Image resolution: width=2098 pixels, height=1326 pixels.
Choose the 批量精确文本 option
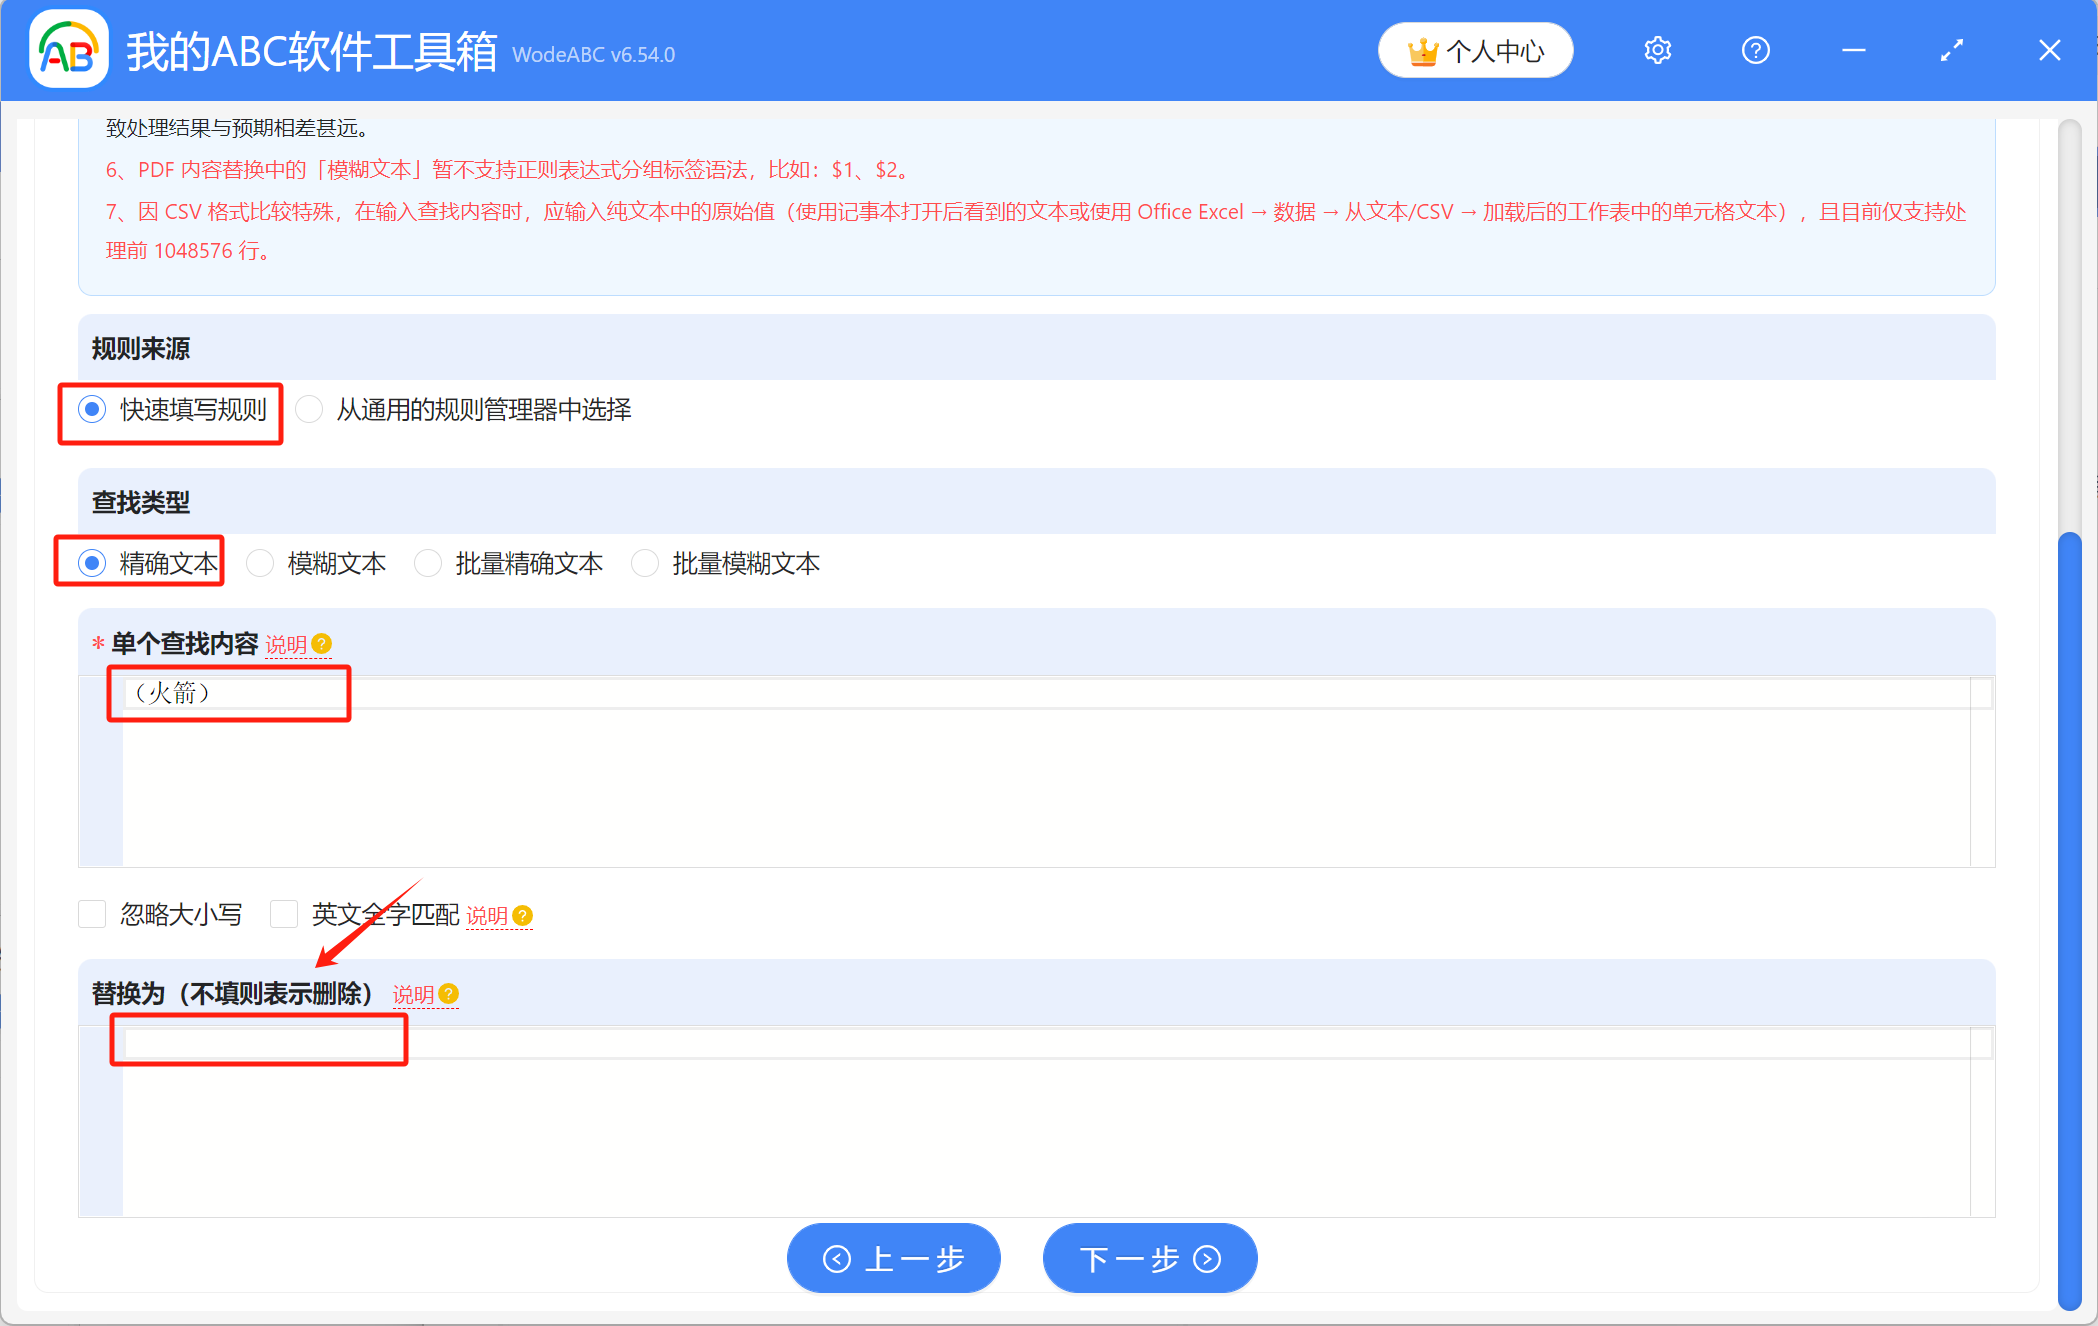coord(428,563)
